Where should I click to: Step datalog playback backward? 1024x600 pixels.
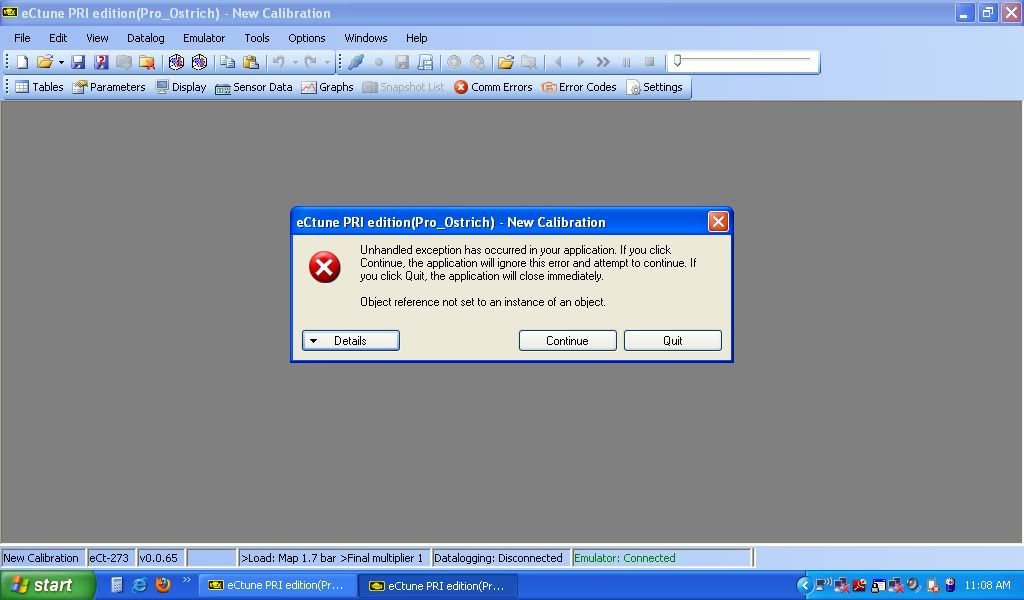click(x=558, y=62)
